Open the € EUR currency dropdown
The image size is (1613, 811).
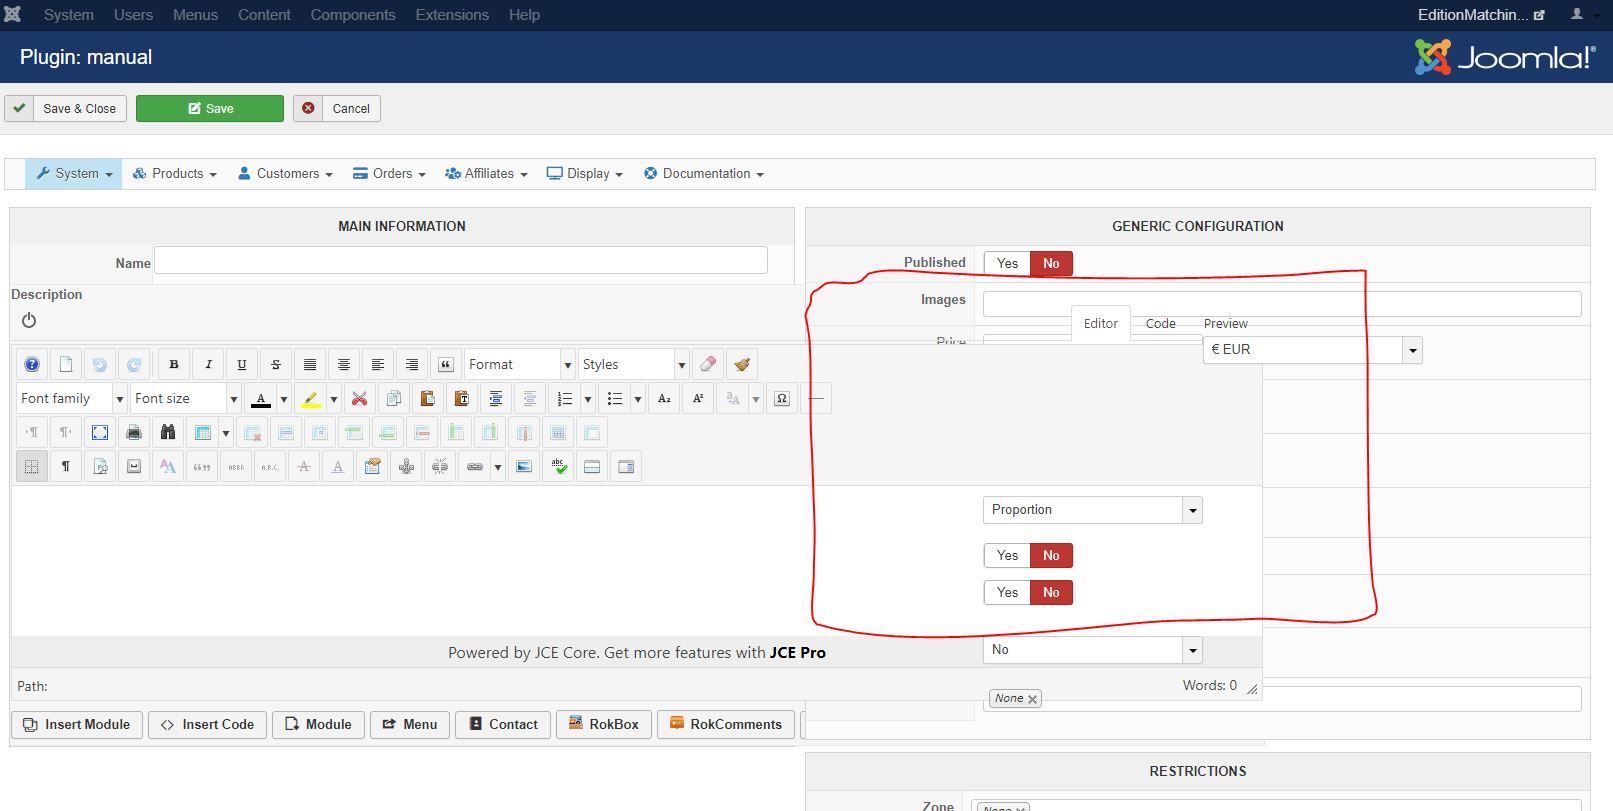click(1312, 349)
